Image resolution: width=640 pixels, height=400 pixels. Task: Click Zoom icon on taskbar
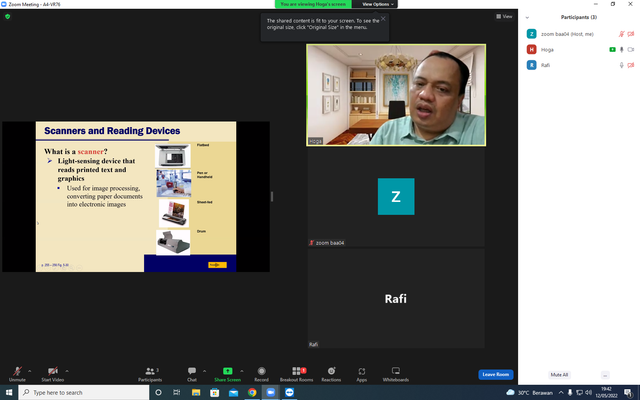pos(271,392)
